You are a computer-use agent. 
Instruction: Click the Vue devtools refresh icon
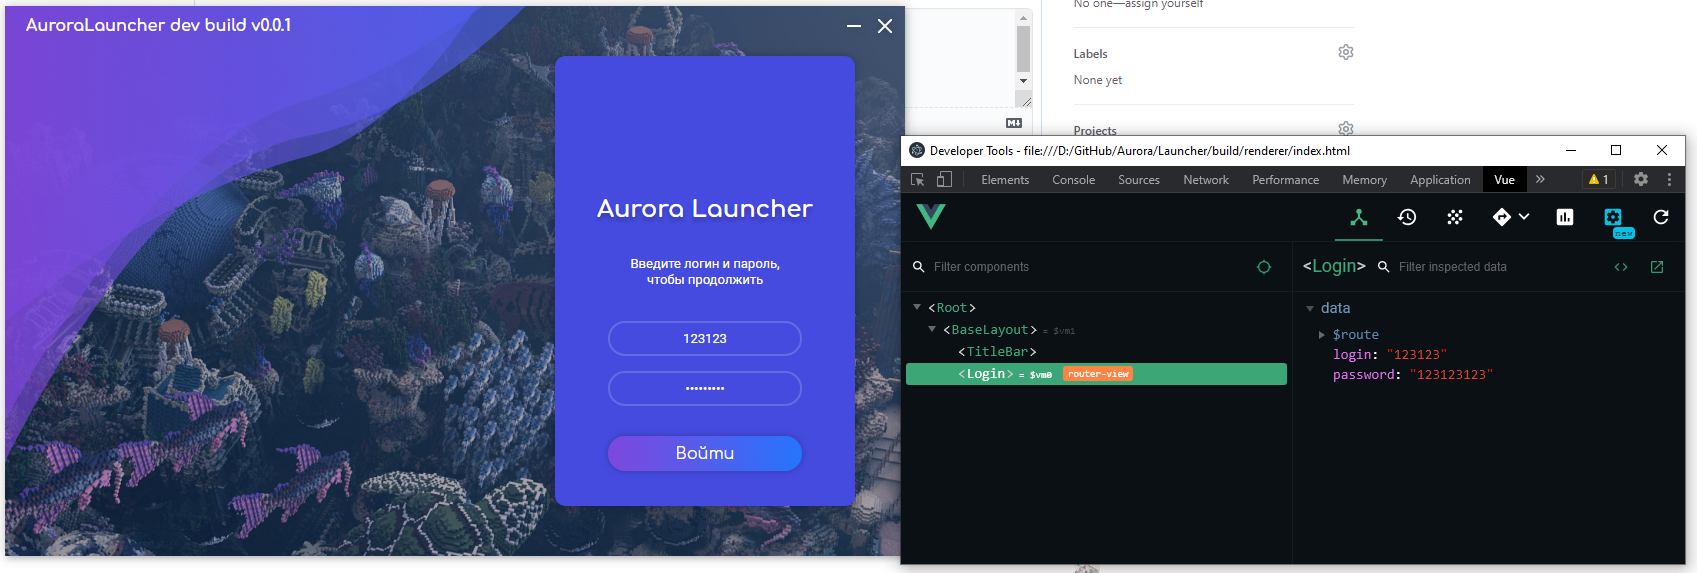pyautogui.click(x=1661, y=217)
